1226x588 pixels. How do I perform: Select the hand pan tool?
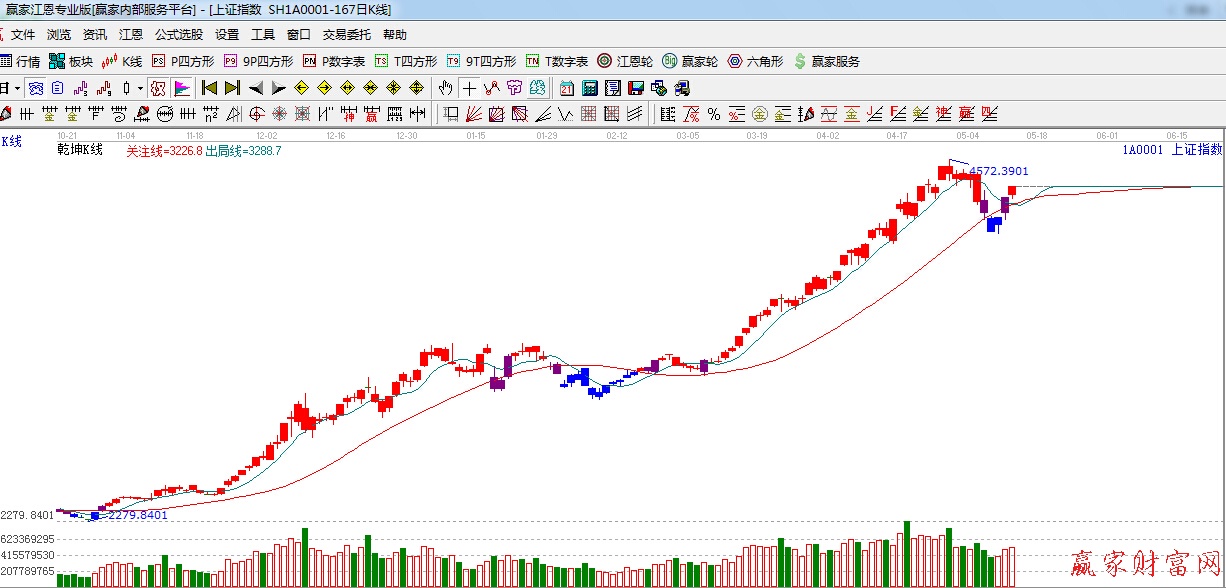[x=446, y=88]
